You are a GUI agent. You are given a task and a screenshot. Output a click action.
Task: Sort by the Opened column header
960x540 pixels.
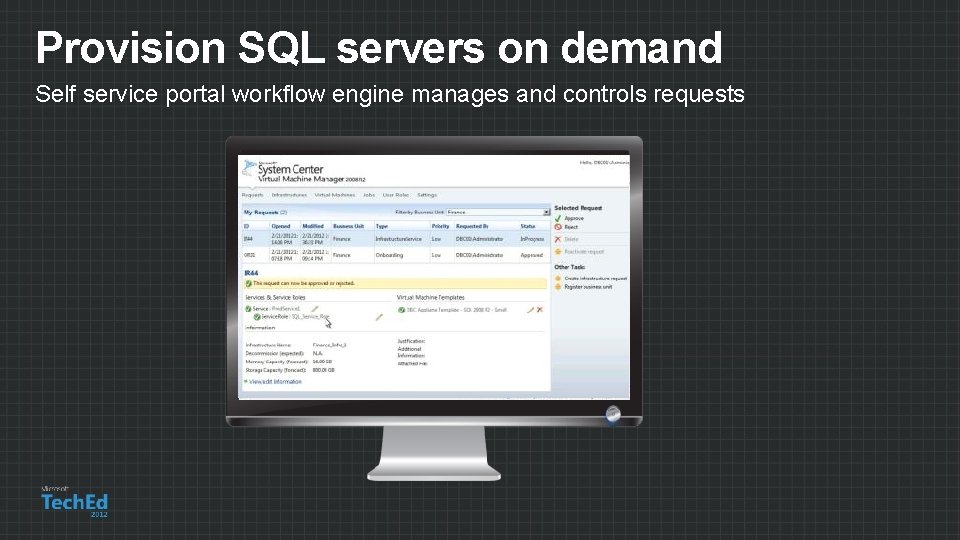(281, 226)
